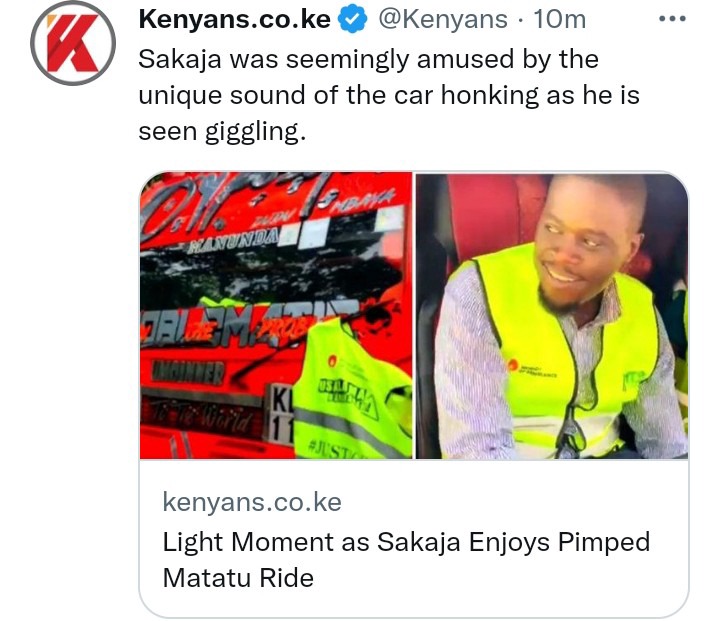This screenshot has width=720, height=621.
Task: Click the vest logo on man's chest
Action: 531,369
